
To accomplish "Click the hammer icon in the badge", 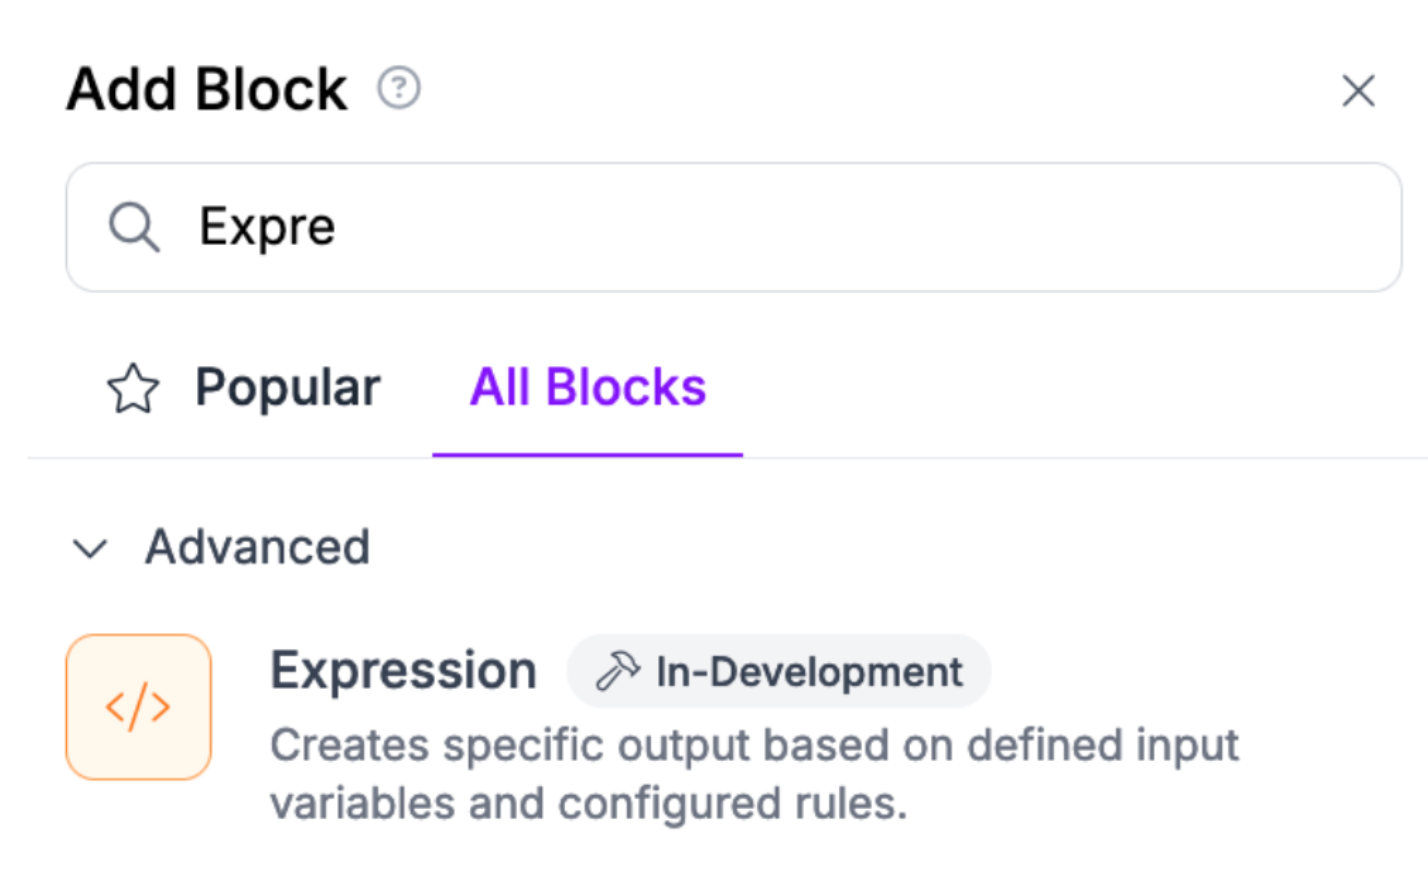I will point(617,671).
